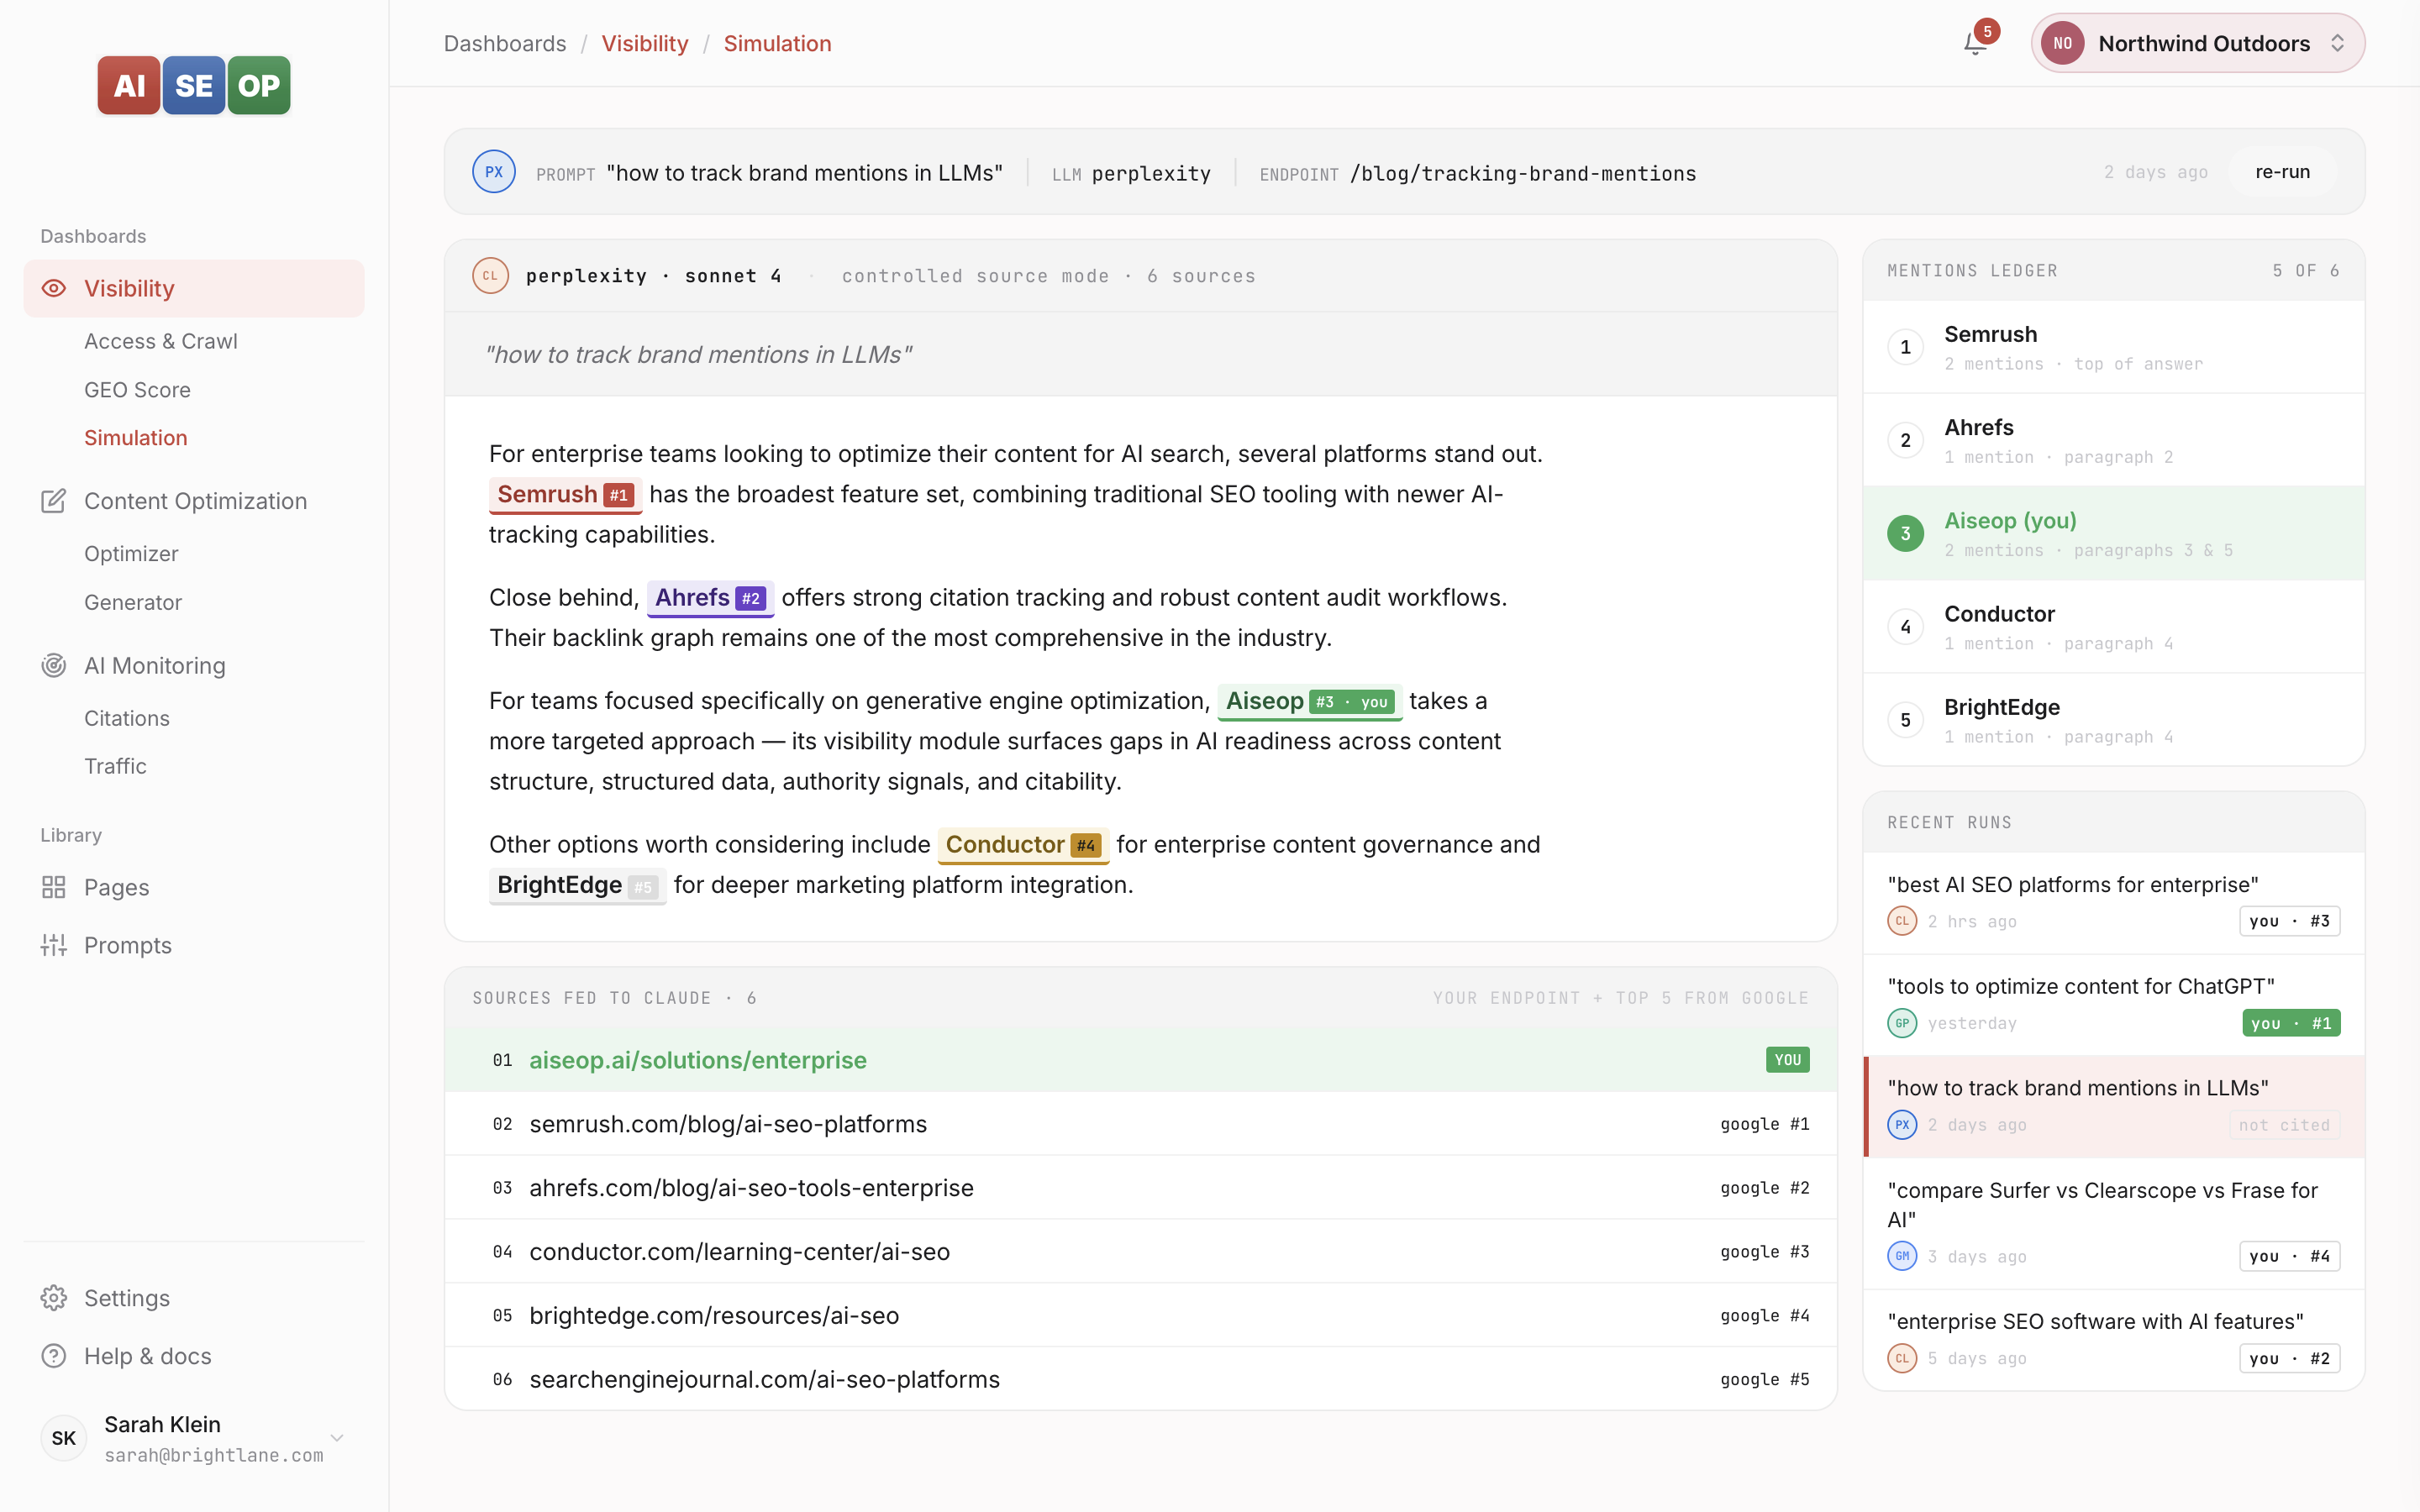Click Visibility in the breadcrumb
This screenshot has height=1512, width=2420.
pyautogui.click(x=645, y=43)
